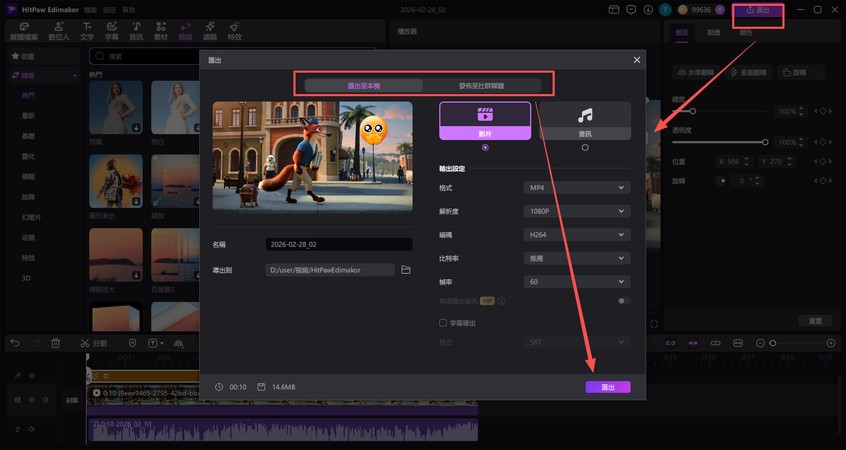This screenshot has height=450, width=846.
Task: Toggle the scale keyframe diamond
Action: (823, 111)
